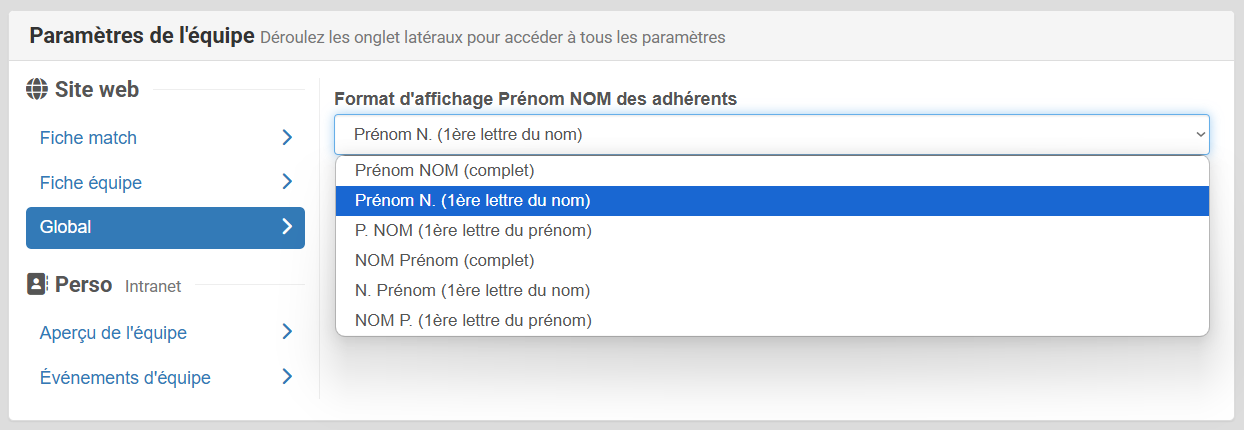
Task: Click the chevron arrow next to Fiche match
Action: [287, 137]
